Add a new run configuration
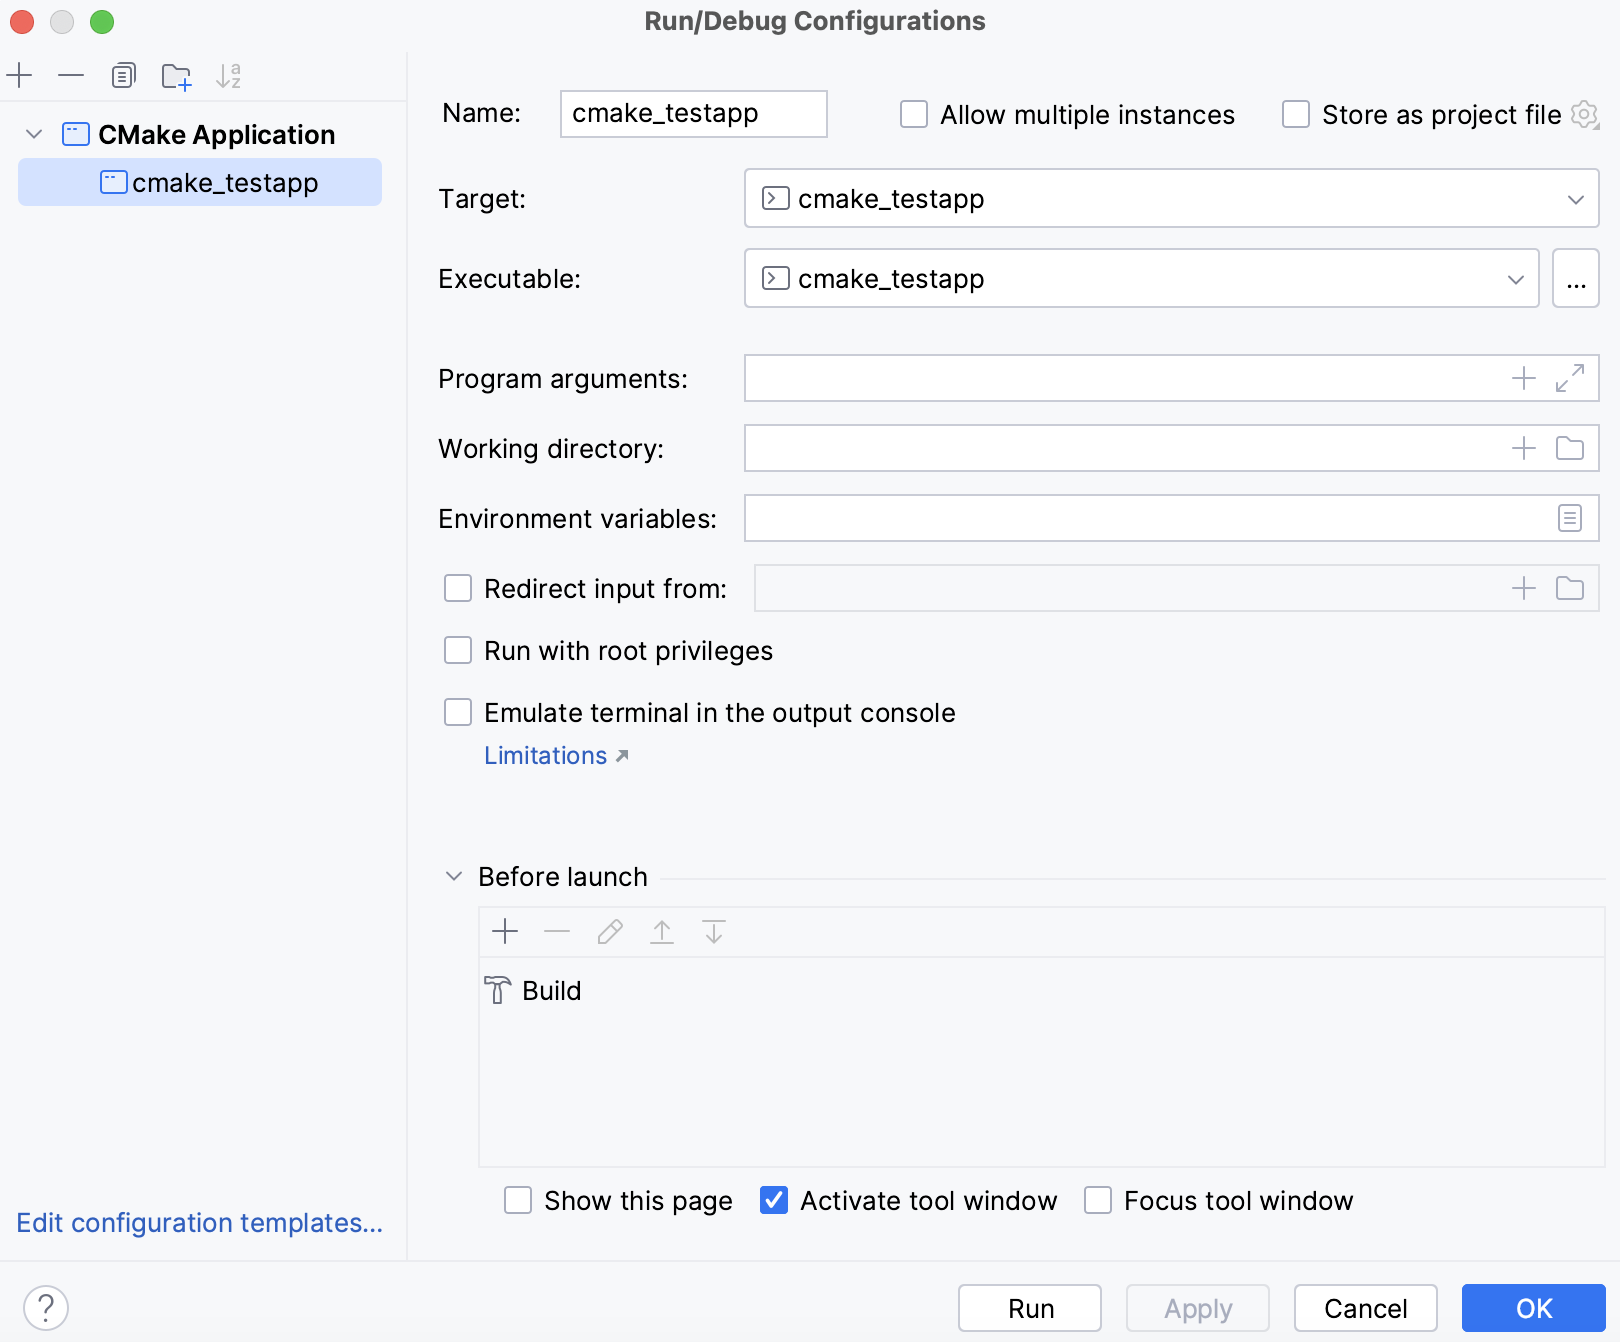Viewport: 1620px width, 1342px height. point(20,74)
